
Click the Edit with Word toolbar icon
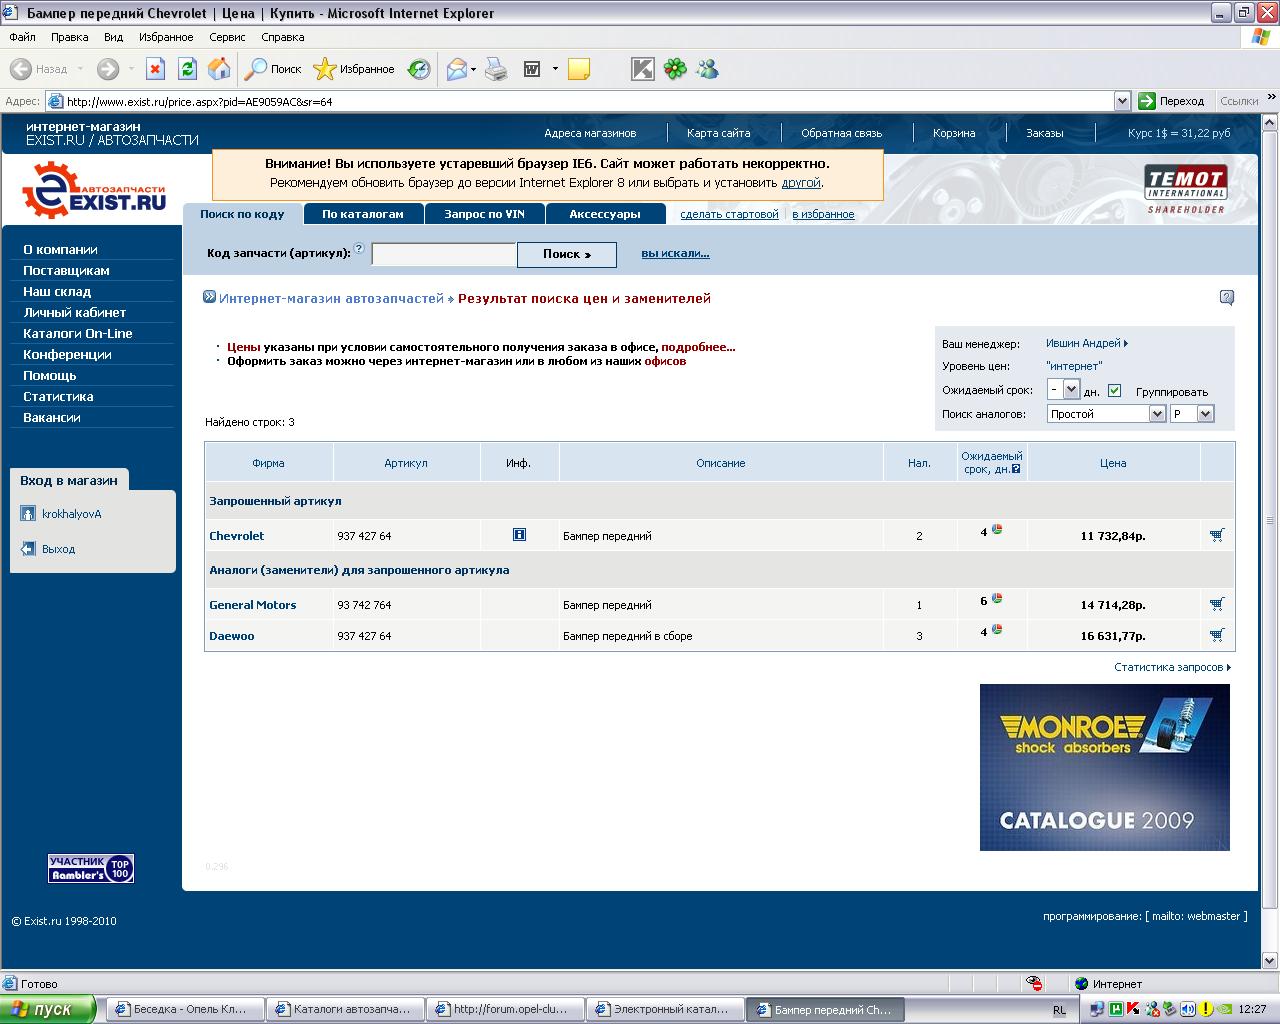pos(532,69)
